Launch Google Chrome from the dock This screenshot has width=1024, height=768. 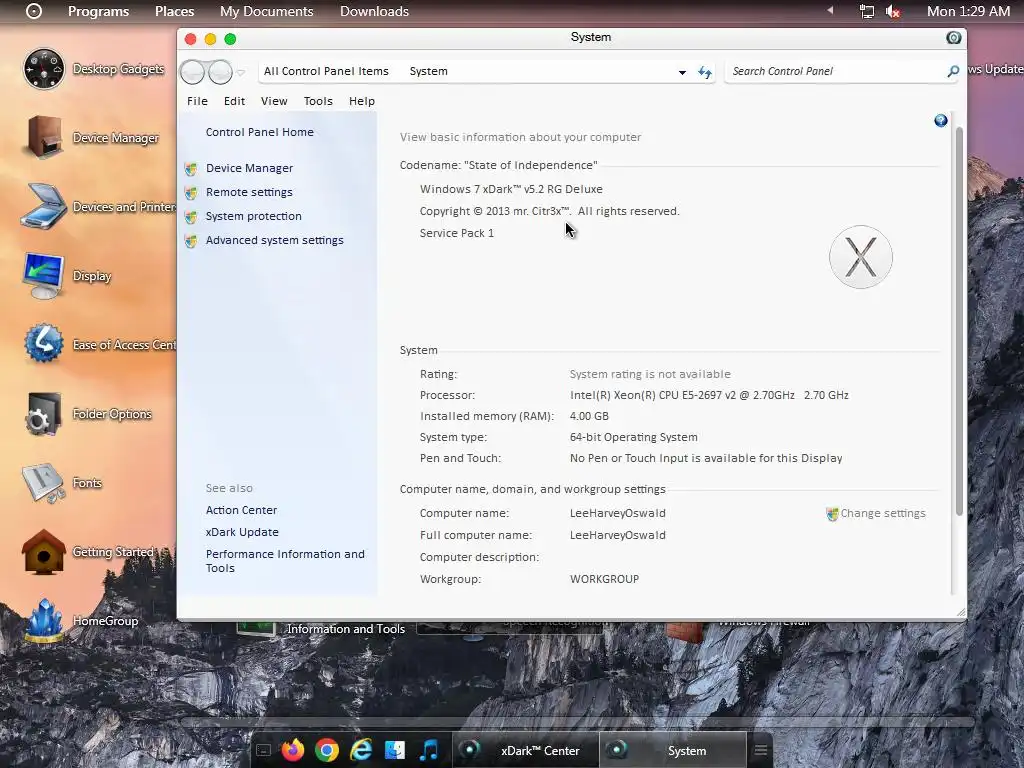327,750
